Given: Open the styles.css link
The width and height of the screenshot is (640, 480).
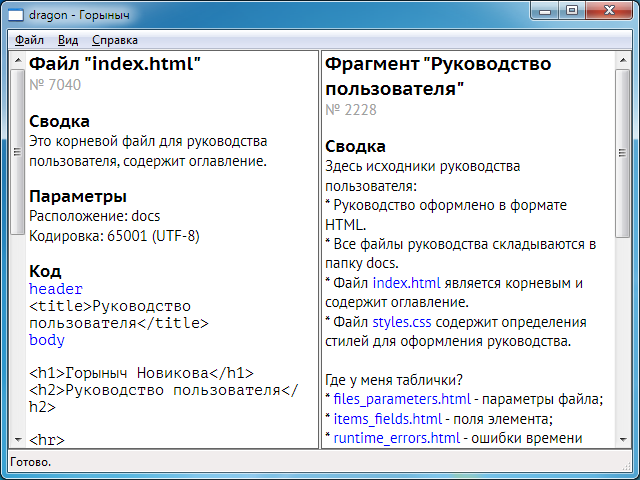Looking at the screenshot, I should (x=402, y=322).
